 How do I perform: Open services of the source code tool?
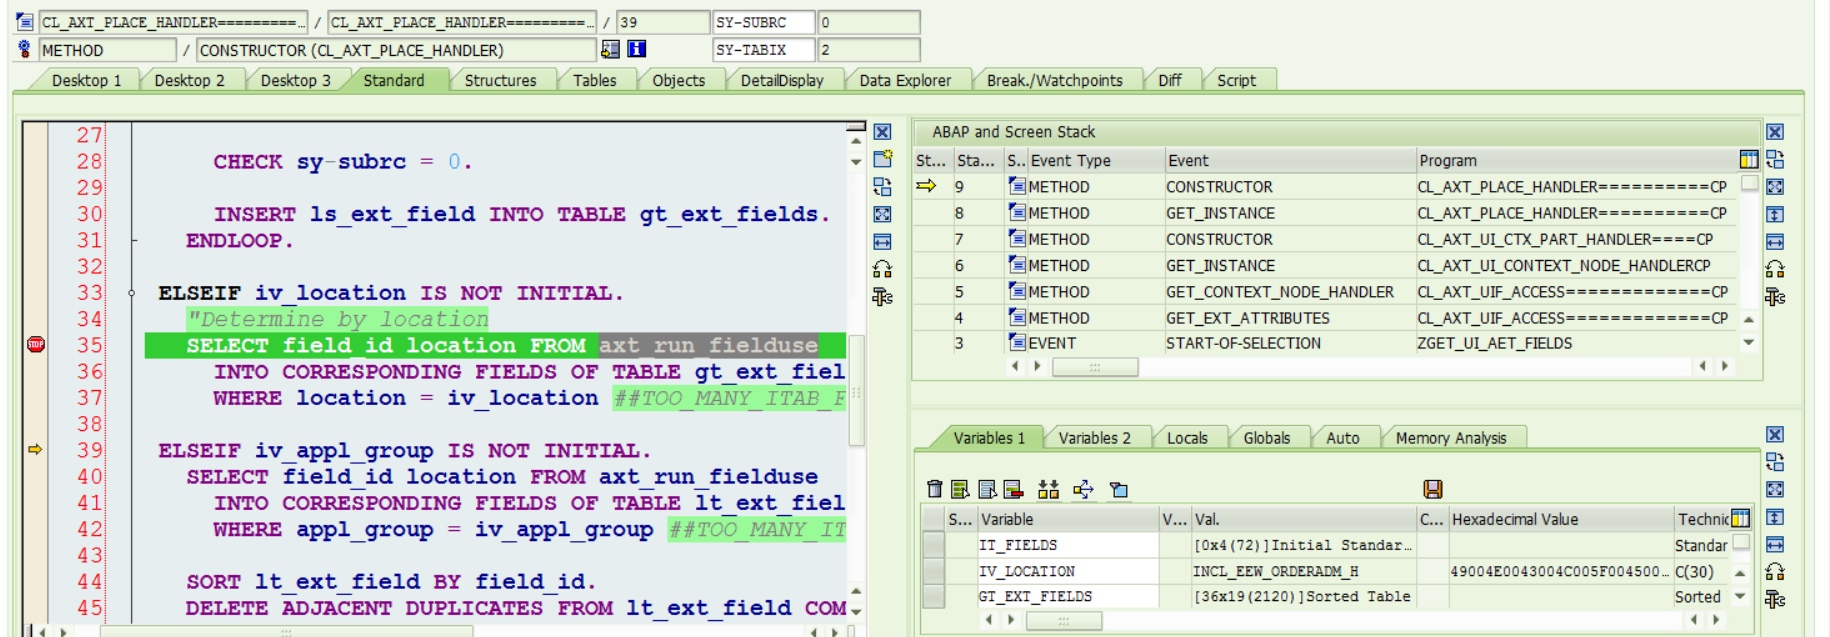(x=882, y=269)
